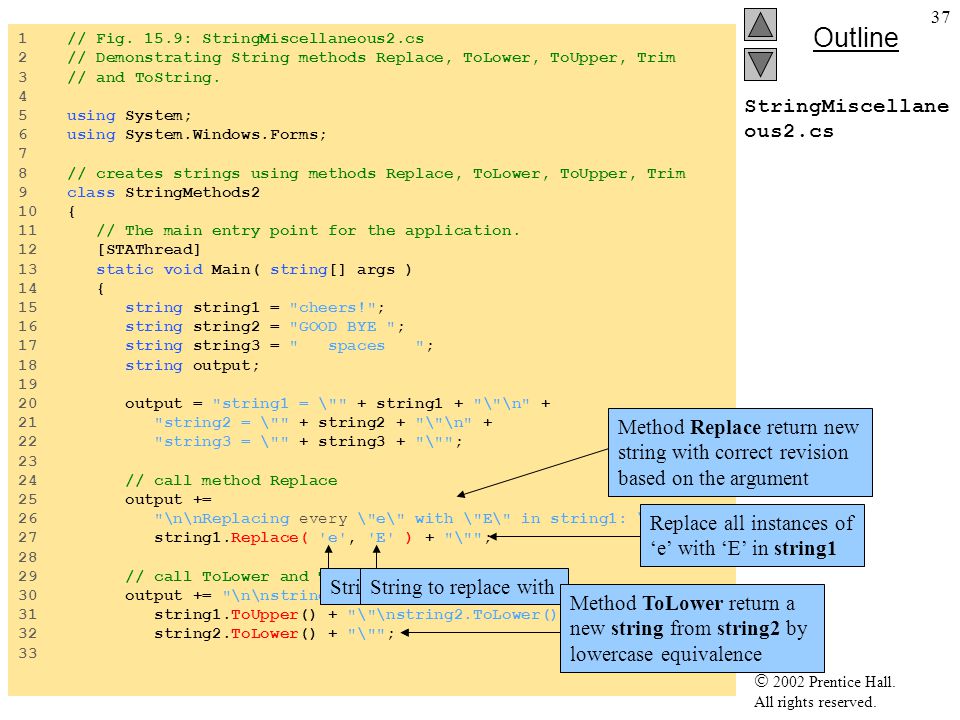This screenshot has width=960, height=720.
Task: Click the 'String to replace with' callout
Action: 464,587
